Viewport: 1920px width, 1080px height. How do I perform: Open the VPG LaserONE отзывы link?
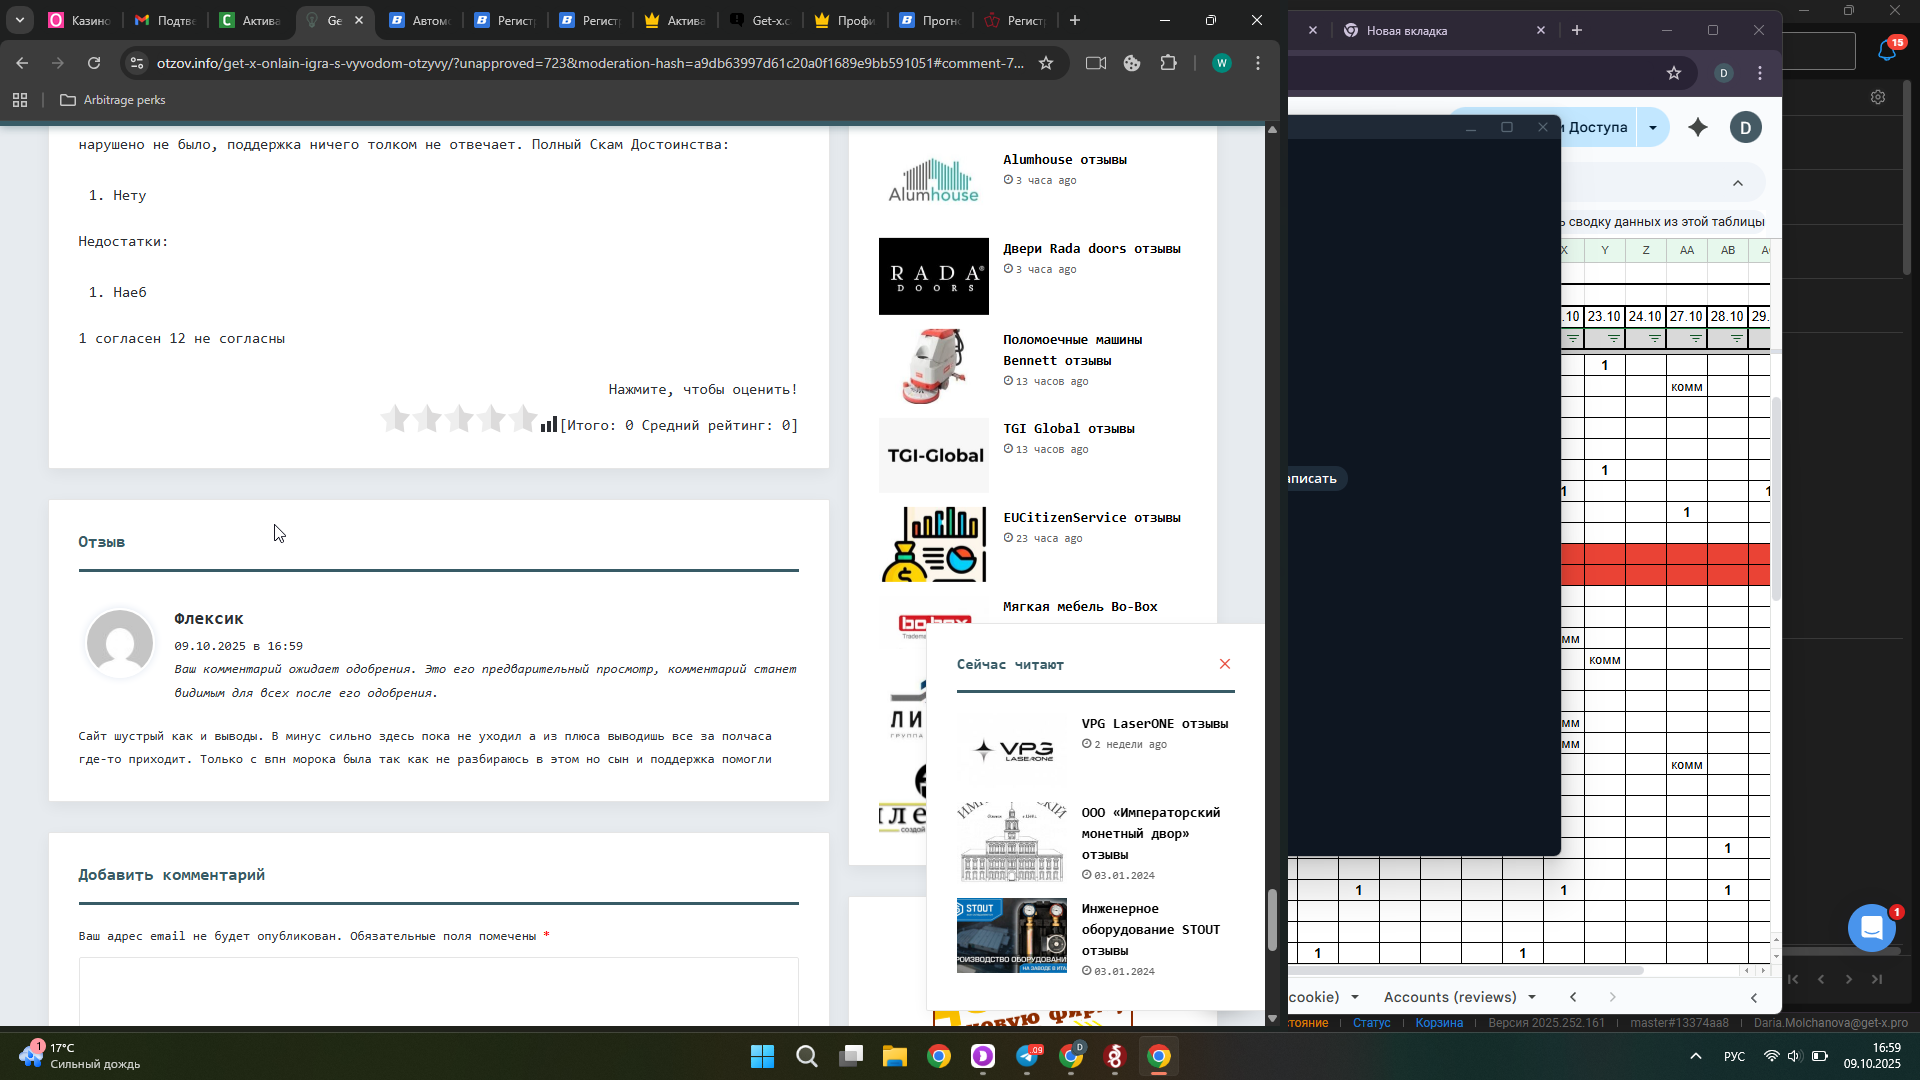point(1154,724)
